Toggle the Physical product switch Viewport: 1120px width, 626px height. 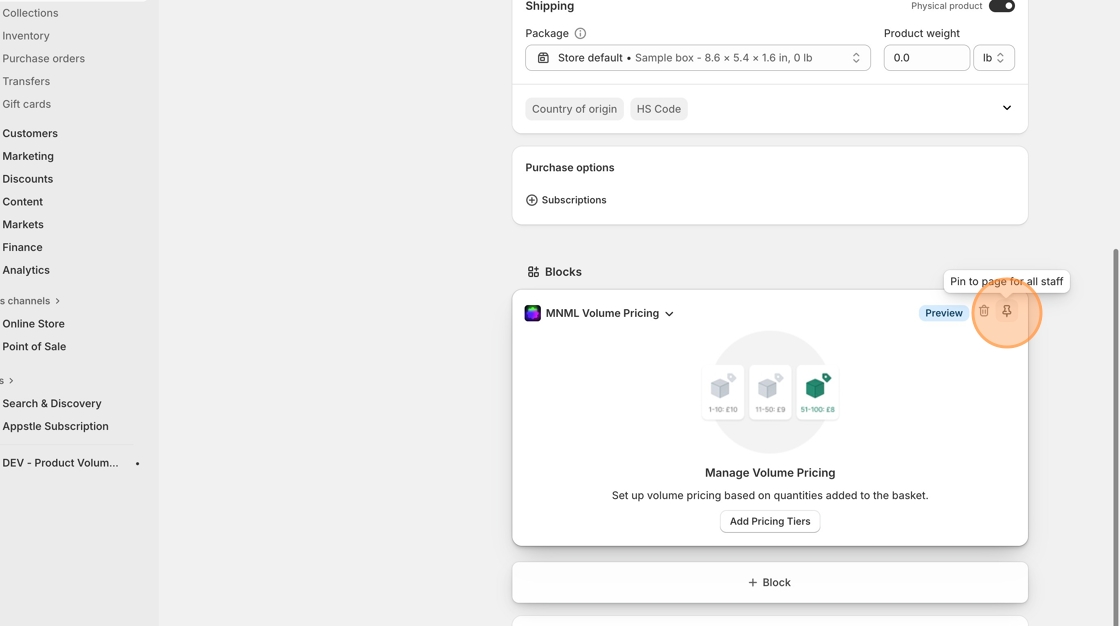click(x=1001, y=6)
